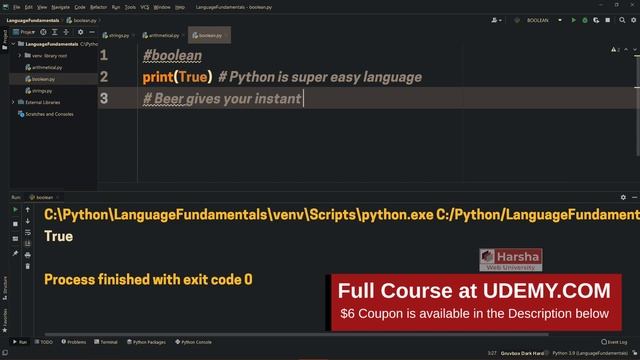Open Search Everywhere magnifier icon
This screenshot has height=360, width=640.
[x=622, y=20]
